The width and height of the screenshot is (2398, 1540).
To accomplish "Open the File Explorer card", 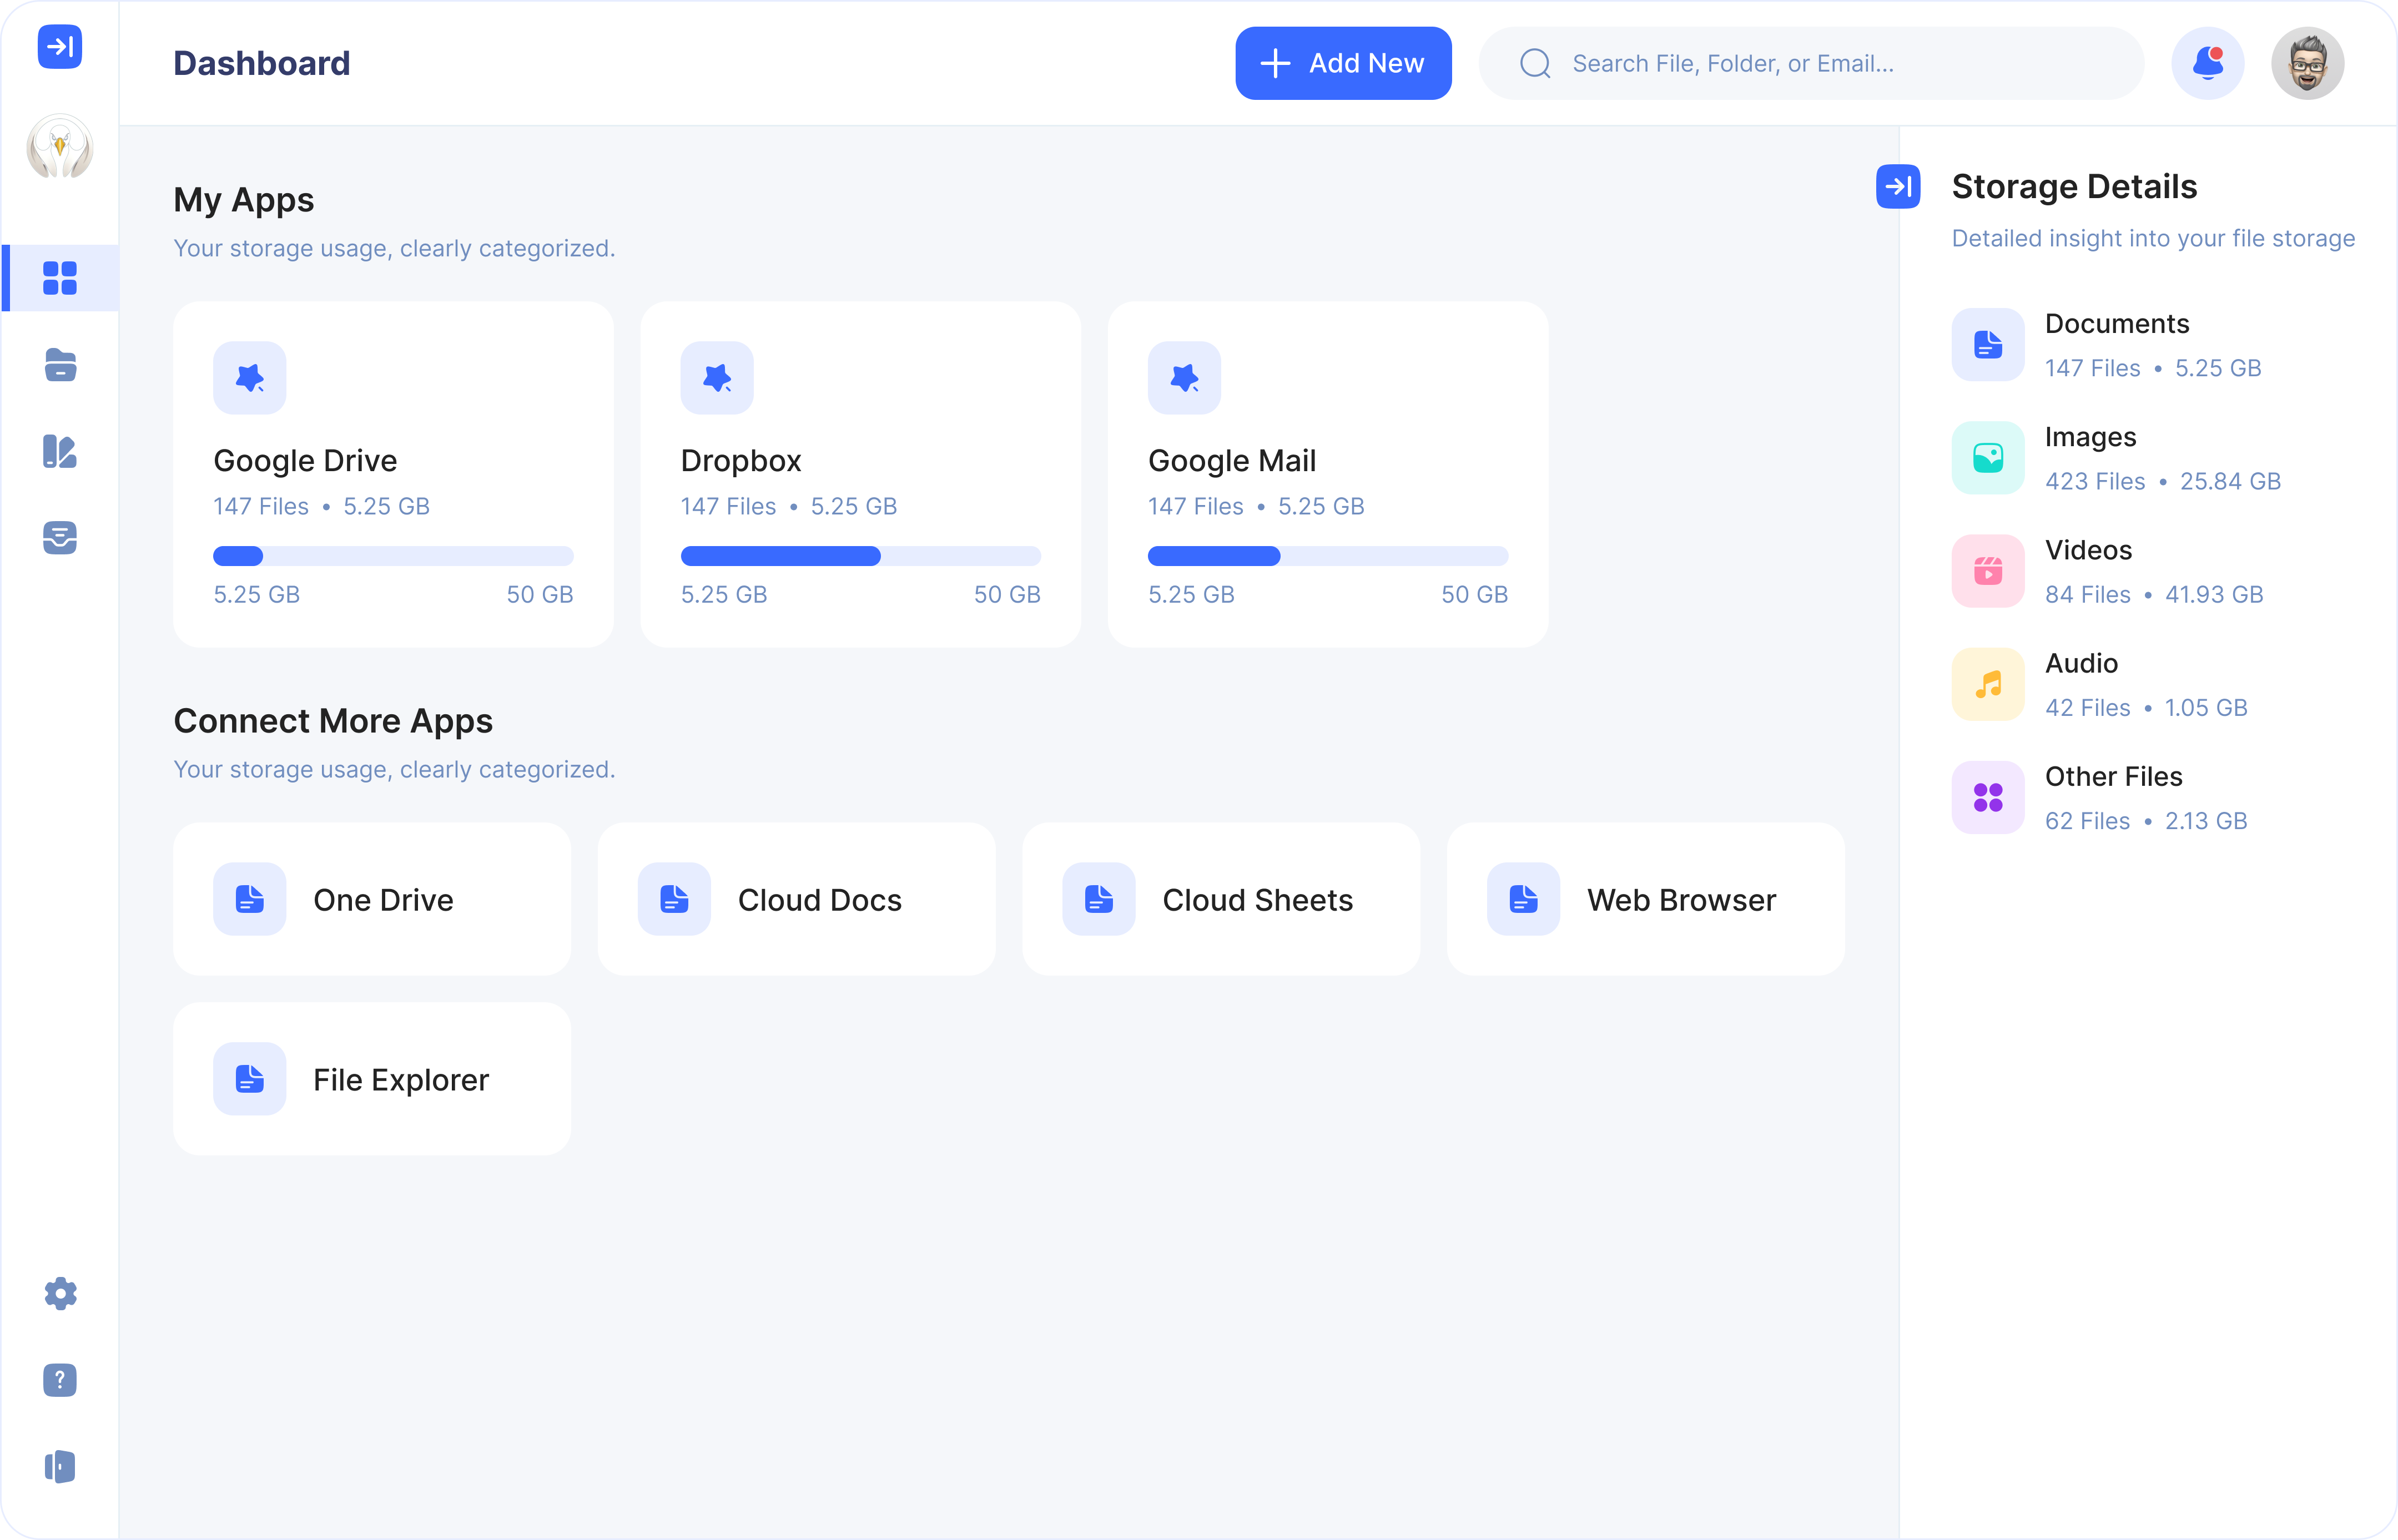I will pyautogui.click(x=371, y=1079).
